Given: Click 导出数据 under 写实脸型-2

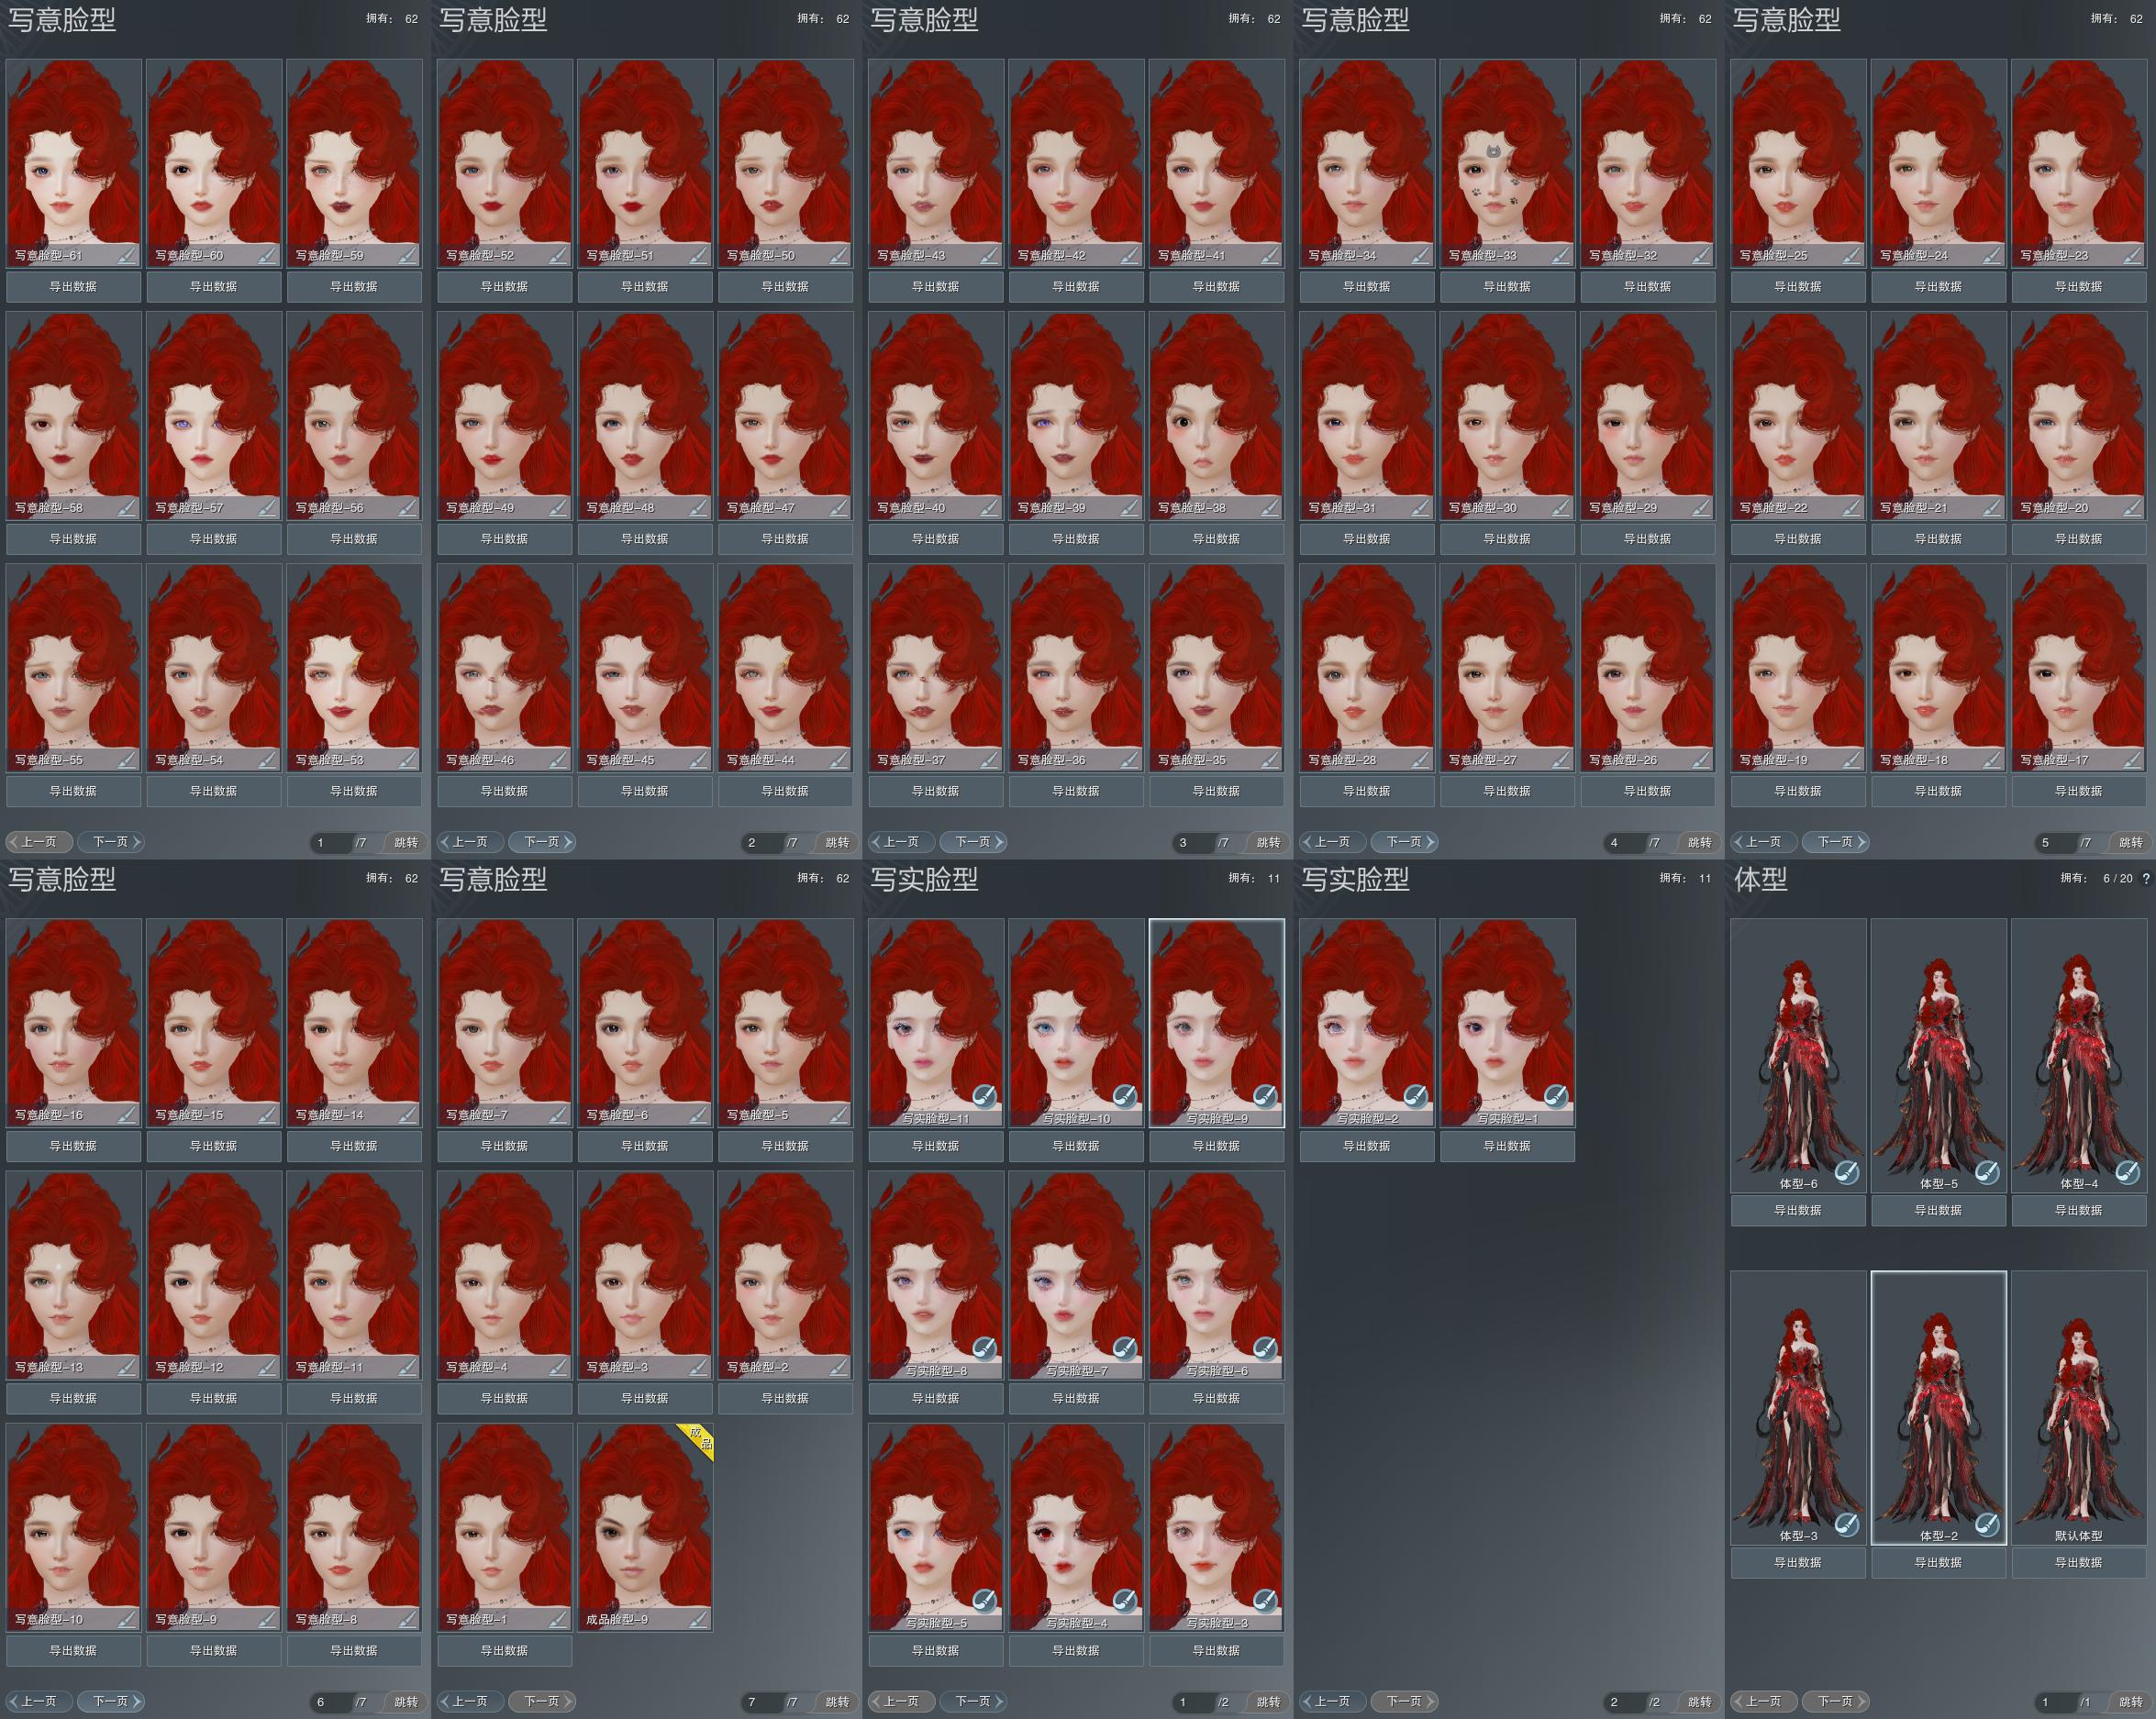Looking at the screenshot, I should pos(1366,1146).
